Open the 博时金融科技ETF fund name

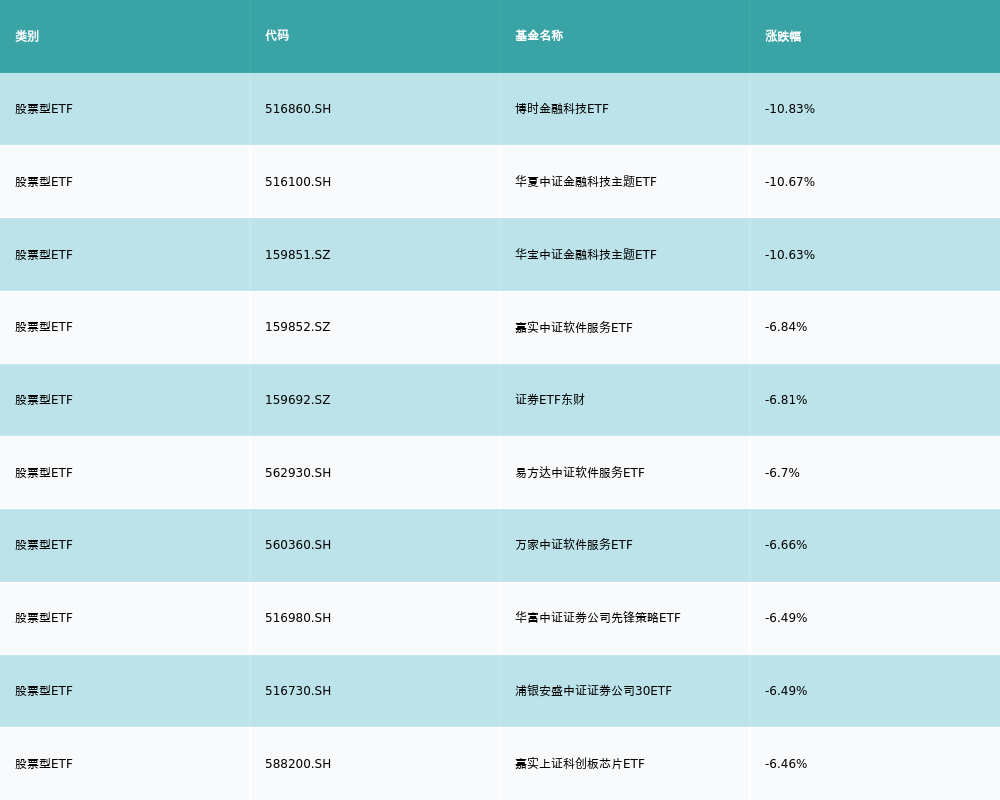562,109
